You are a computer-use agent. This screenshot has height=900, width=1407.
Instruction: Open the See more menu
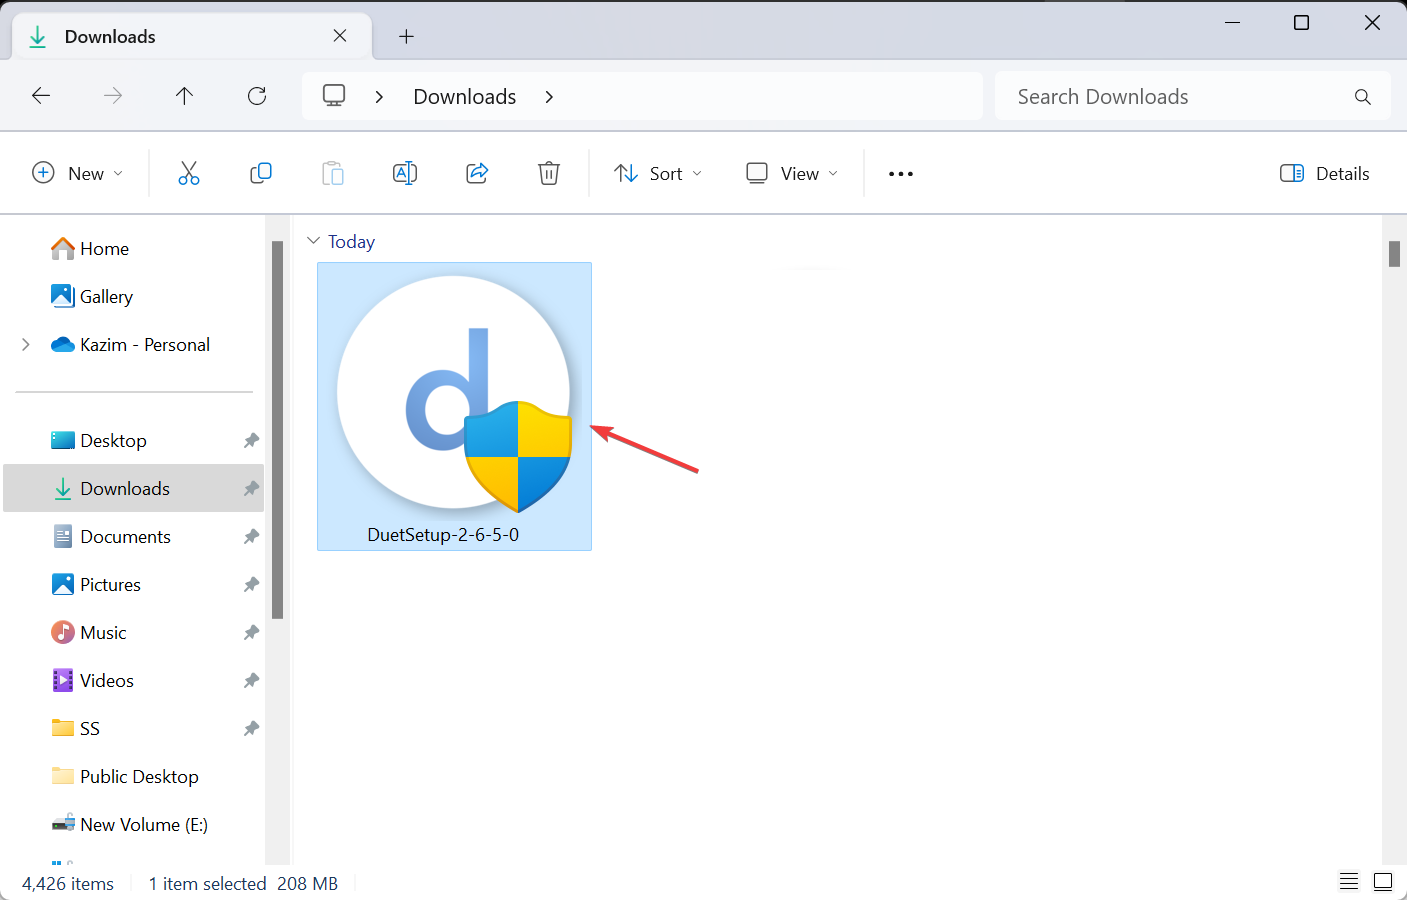[900, 172]
